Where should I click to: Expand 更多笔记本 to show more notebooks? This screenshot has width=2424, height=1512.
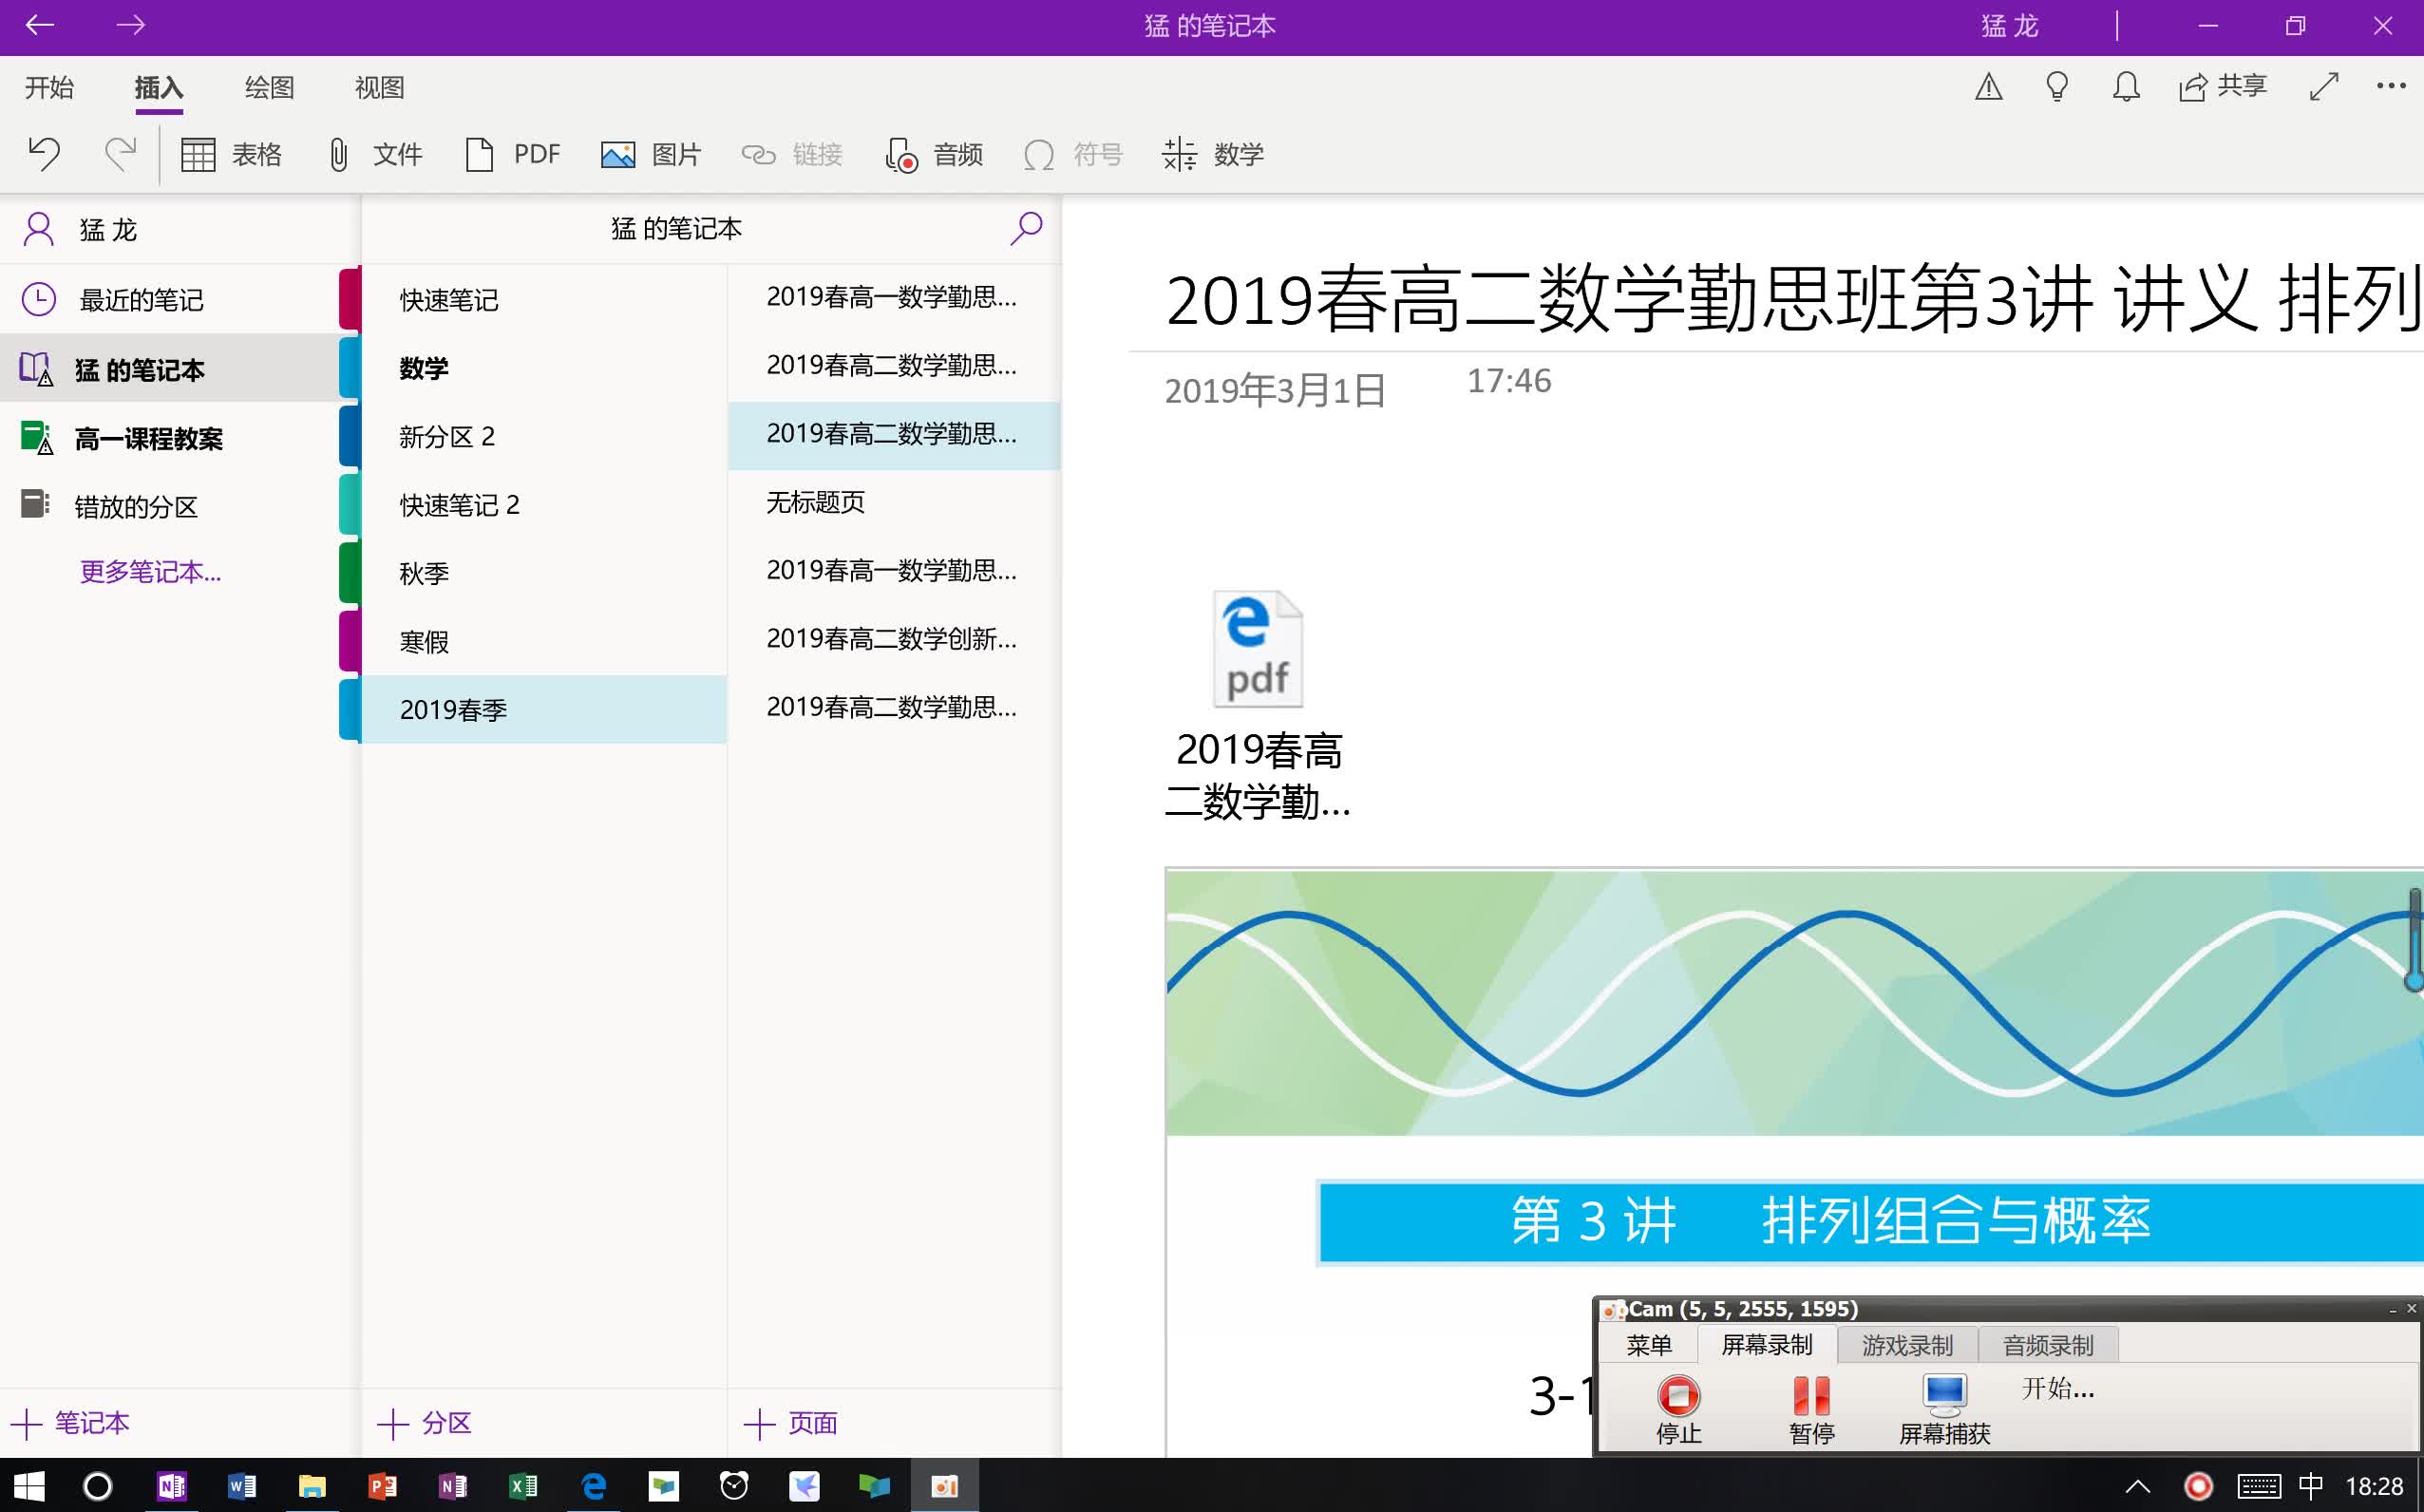click(x=149, y=572)
